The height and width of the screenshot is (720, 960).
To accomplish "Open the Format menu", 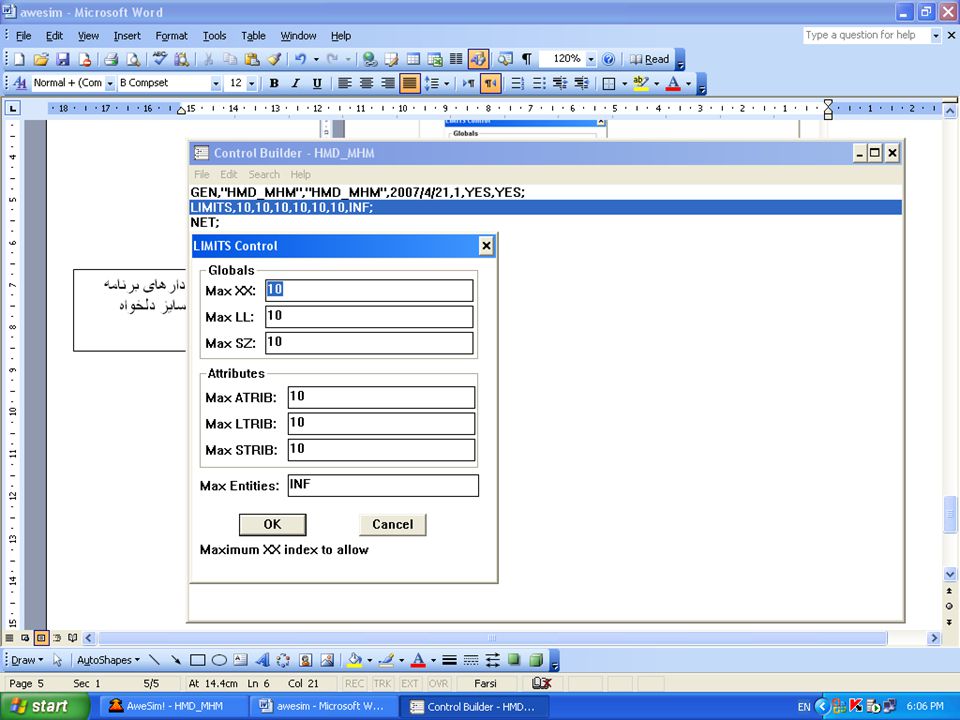I will pyautogui.click(x=171, y=36).
